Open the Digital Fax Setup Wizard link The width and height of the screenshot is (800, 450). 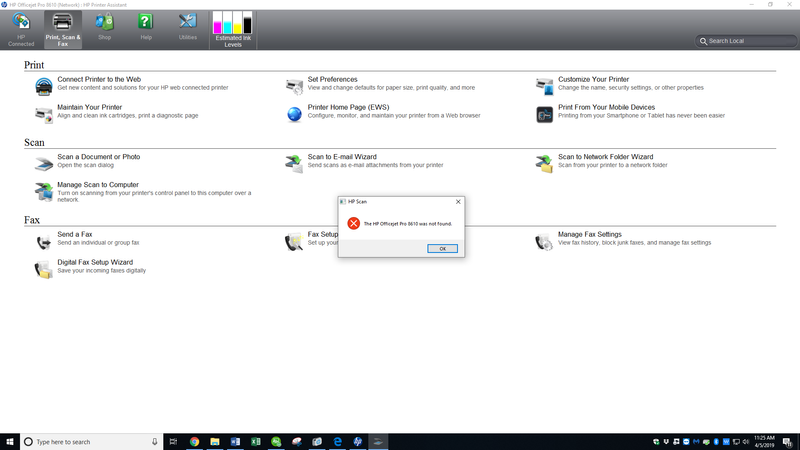click(95, 262)
